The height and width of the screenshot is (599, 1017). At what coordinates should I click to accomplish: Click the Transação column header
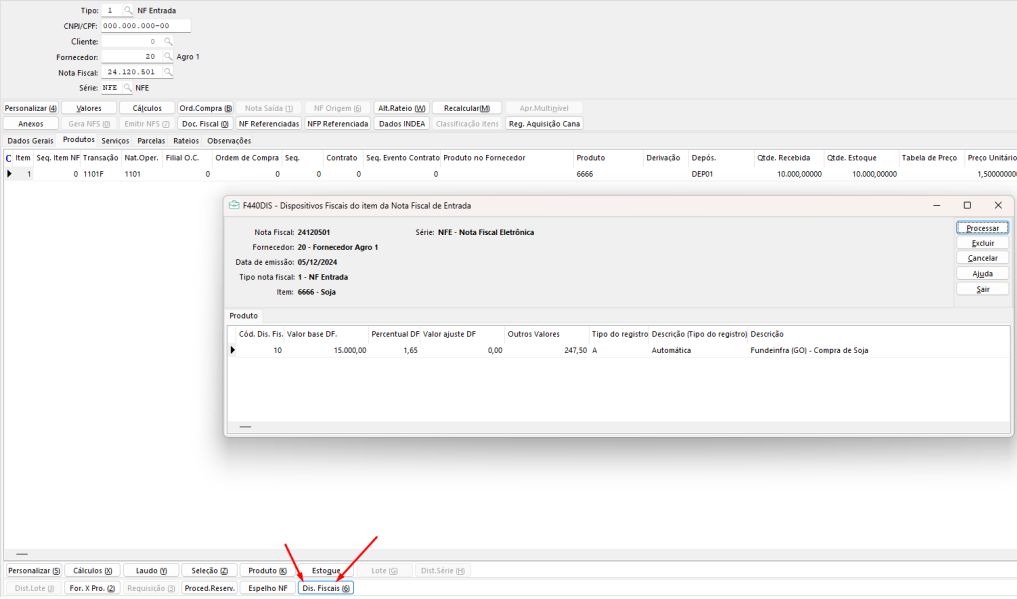click(101, 158)
